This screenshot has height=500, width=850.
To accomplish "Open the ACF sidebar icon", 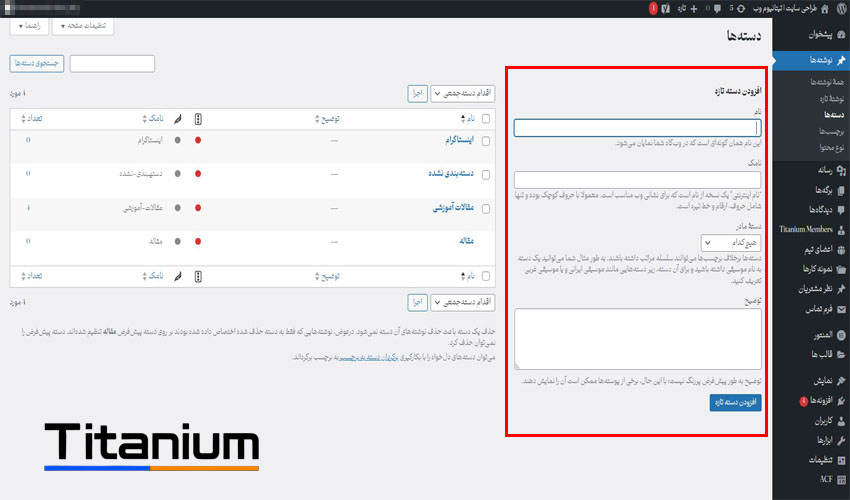I will (x=841, y=479).
